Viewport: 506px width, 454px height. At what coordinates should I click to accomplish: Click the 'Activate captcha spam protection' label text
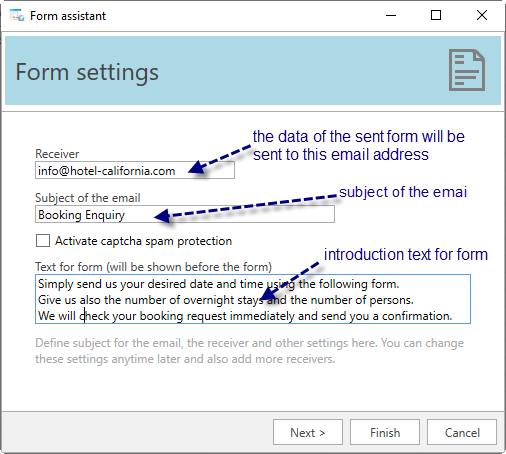coord(143,241)
